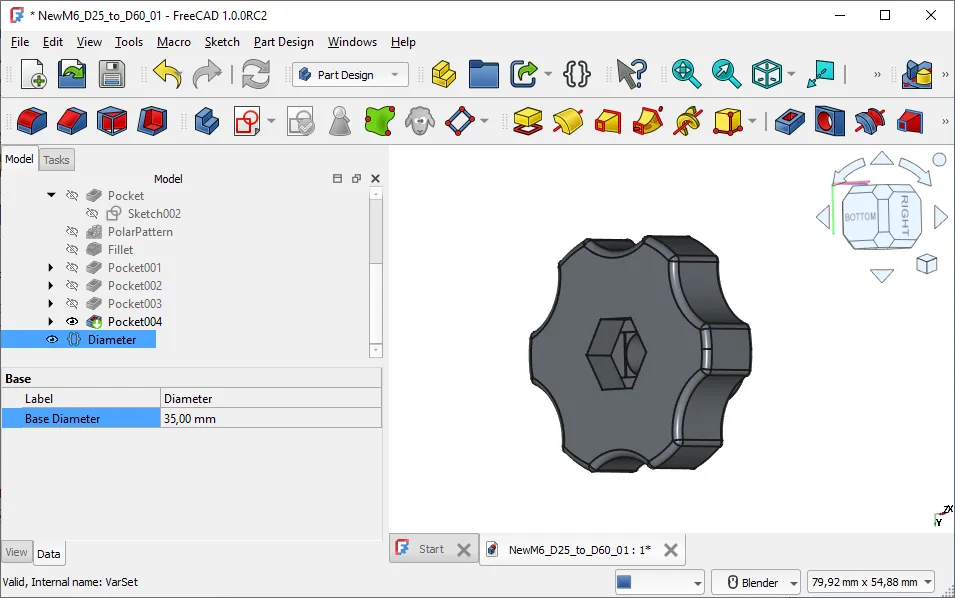The image size is (955, 598).
Task: Expand the Pocket002 tree node
Action: click(x=51, y=286)
